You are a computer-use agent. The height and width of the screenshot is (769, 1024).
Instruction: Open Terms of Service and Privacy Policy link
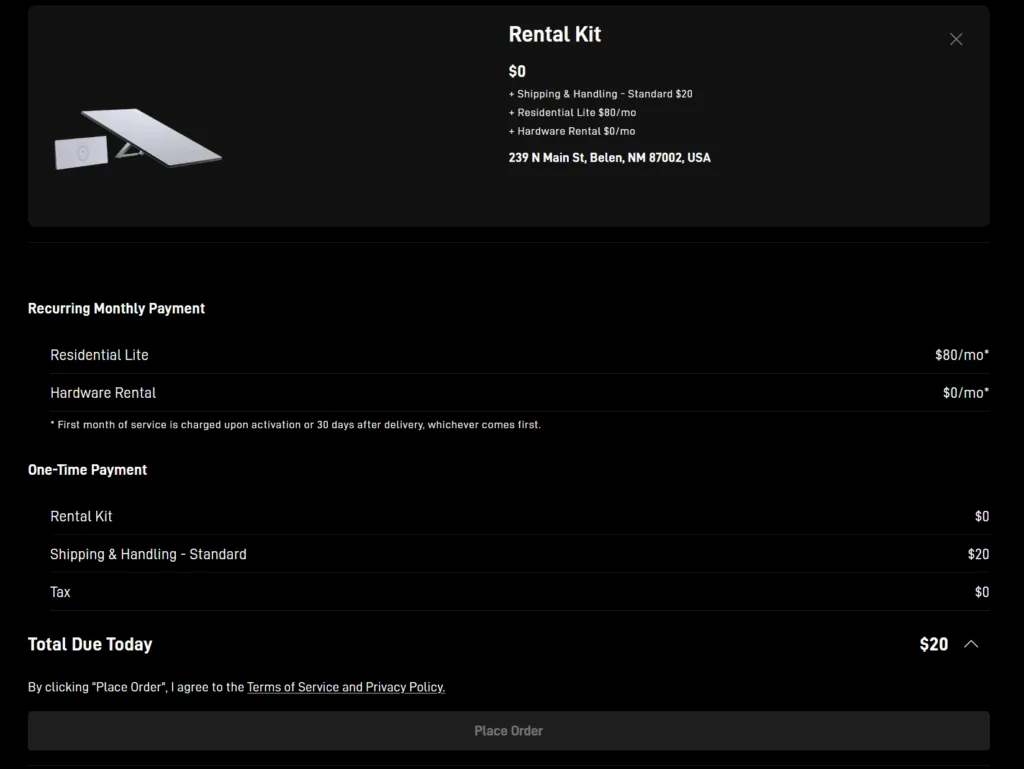tap(345, 687)
